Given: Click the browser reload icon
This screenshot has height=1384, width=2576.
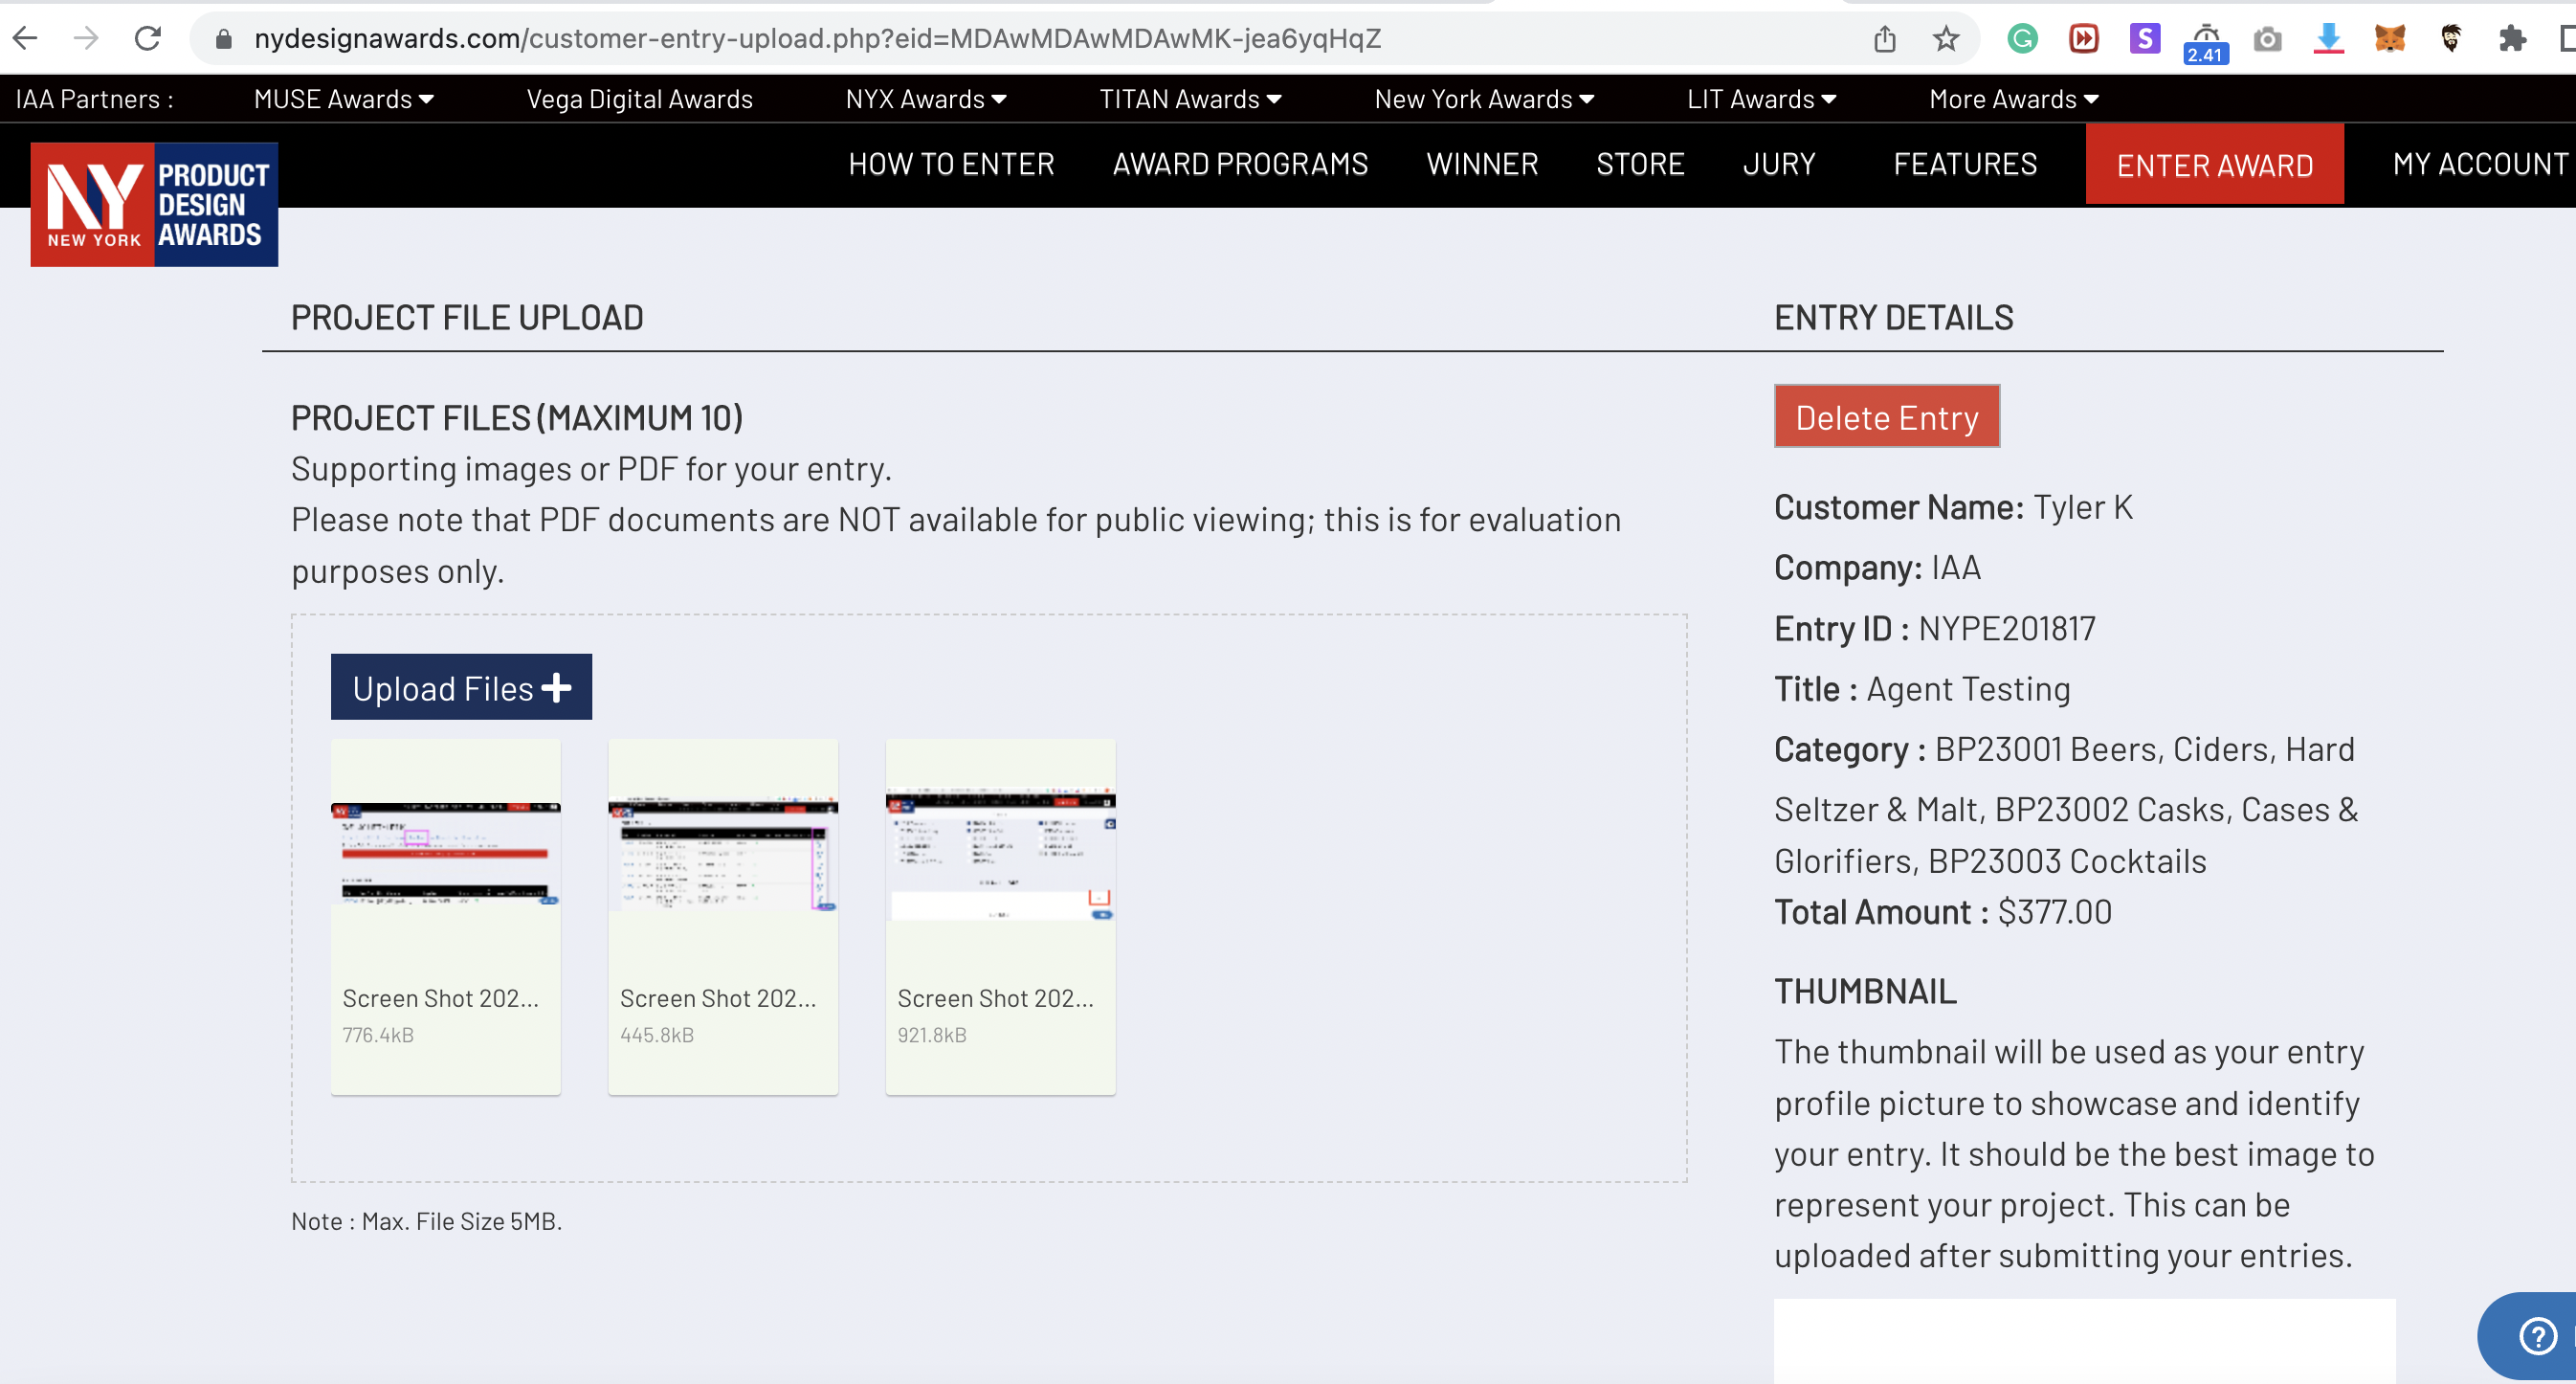Looking at the screenshot, I should pos(148,38).
